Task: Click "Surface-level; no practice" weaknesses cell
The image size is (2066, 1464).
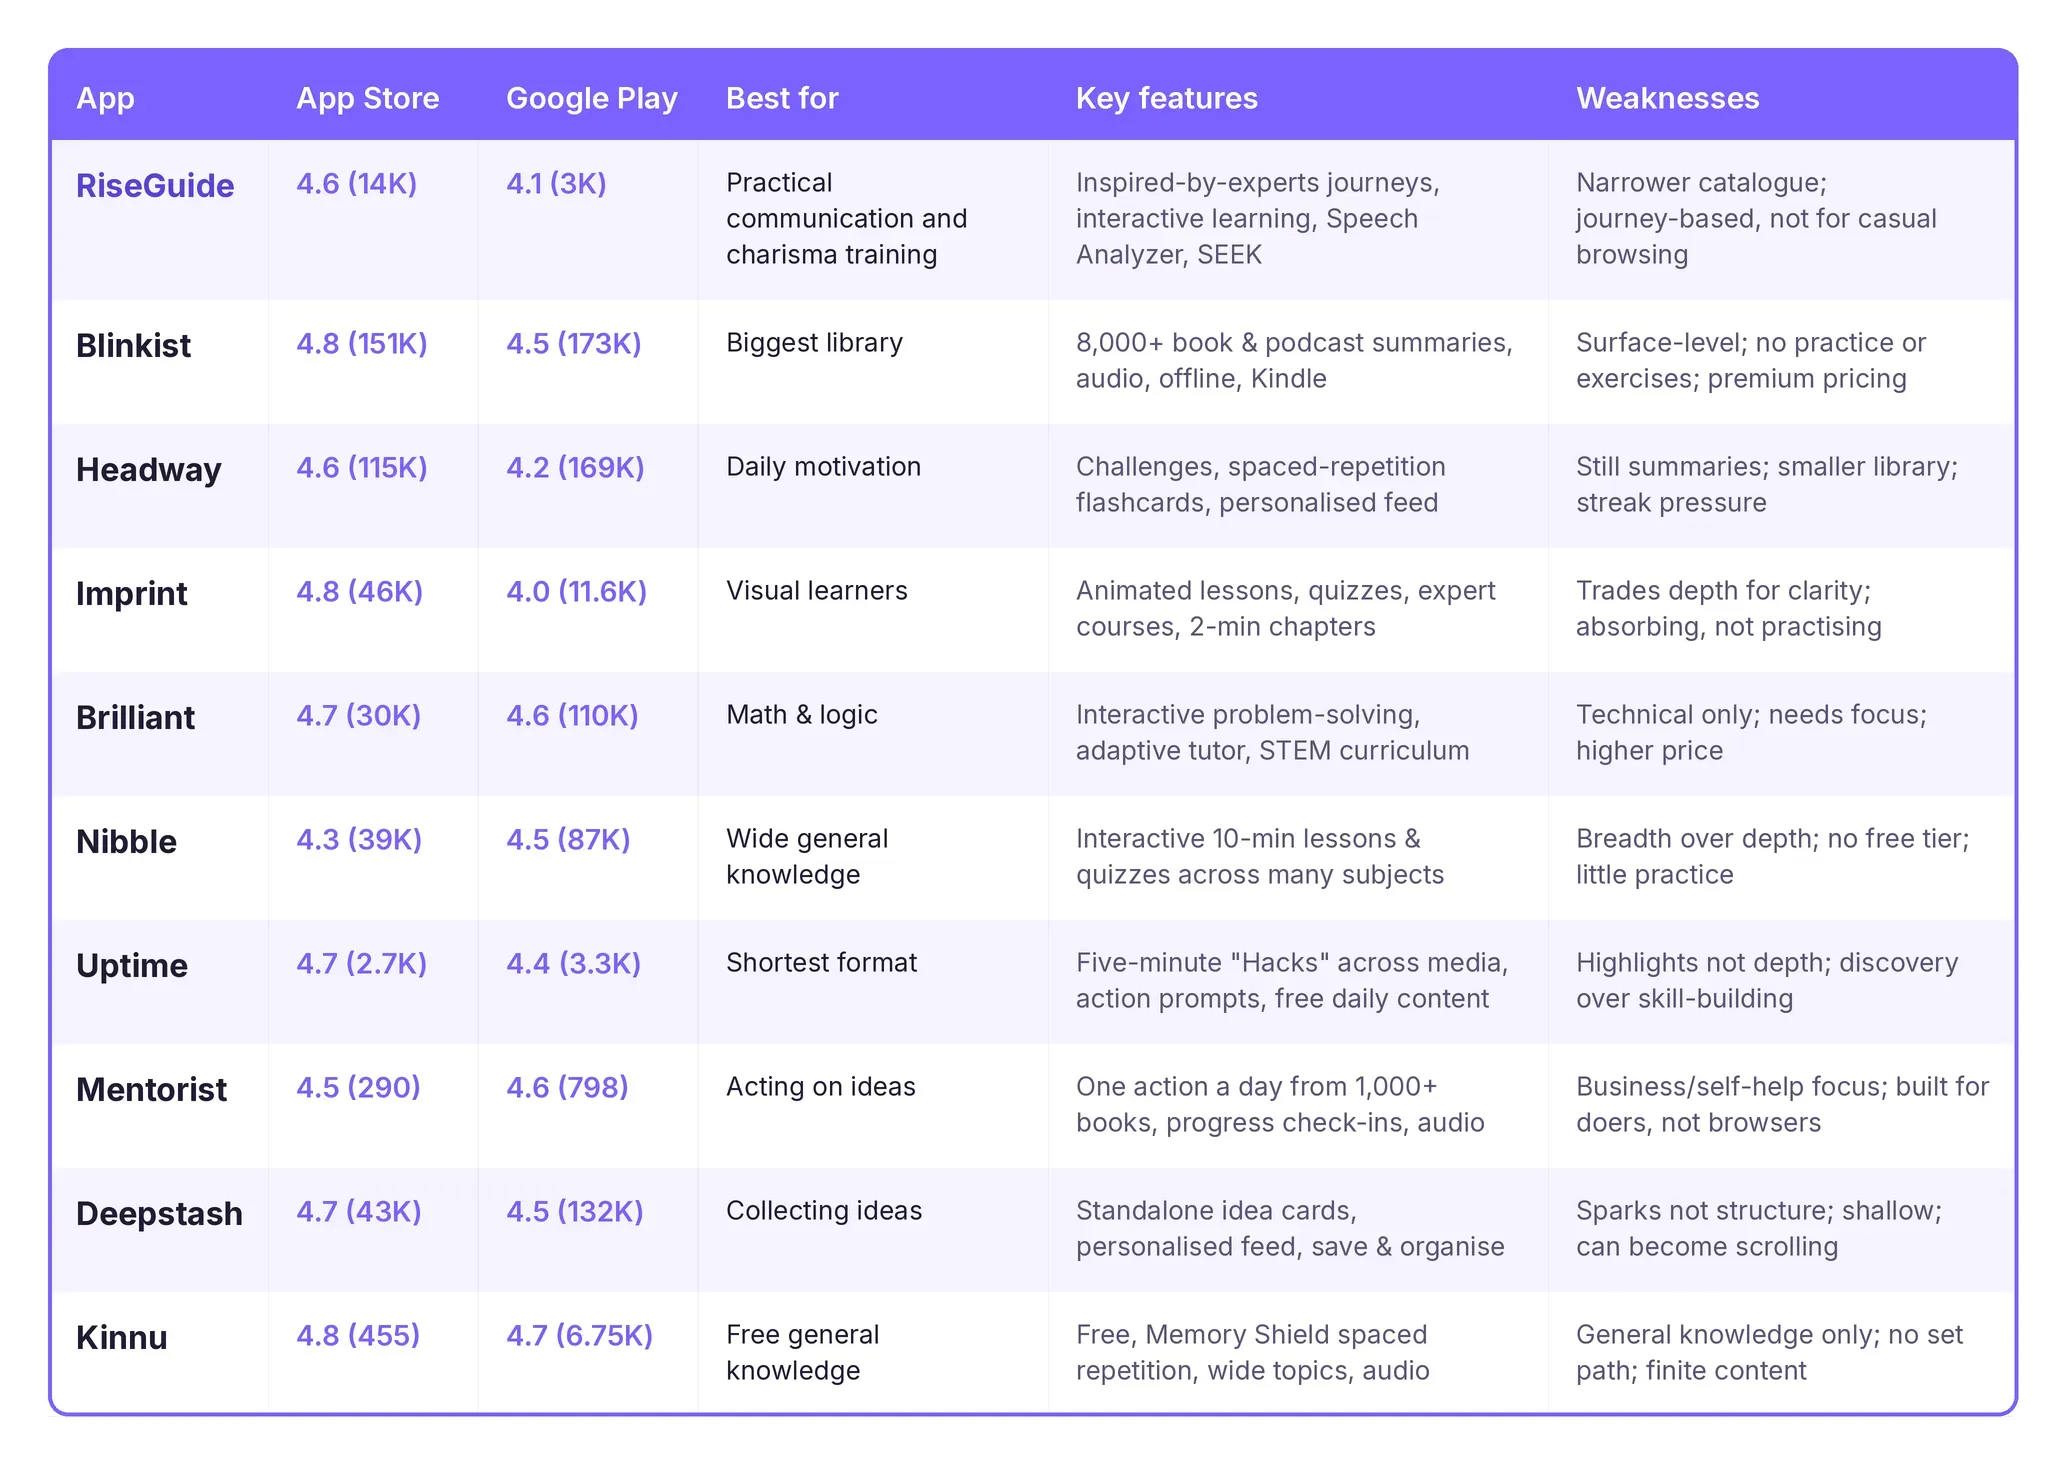Action: (x=1751, y=361)
